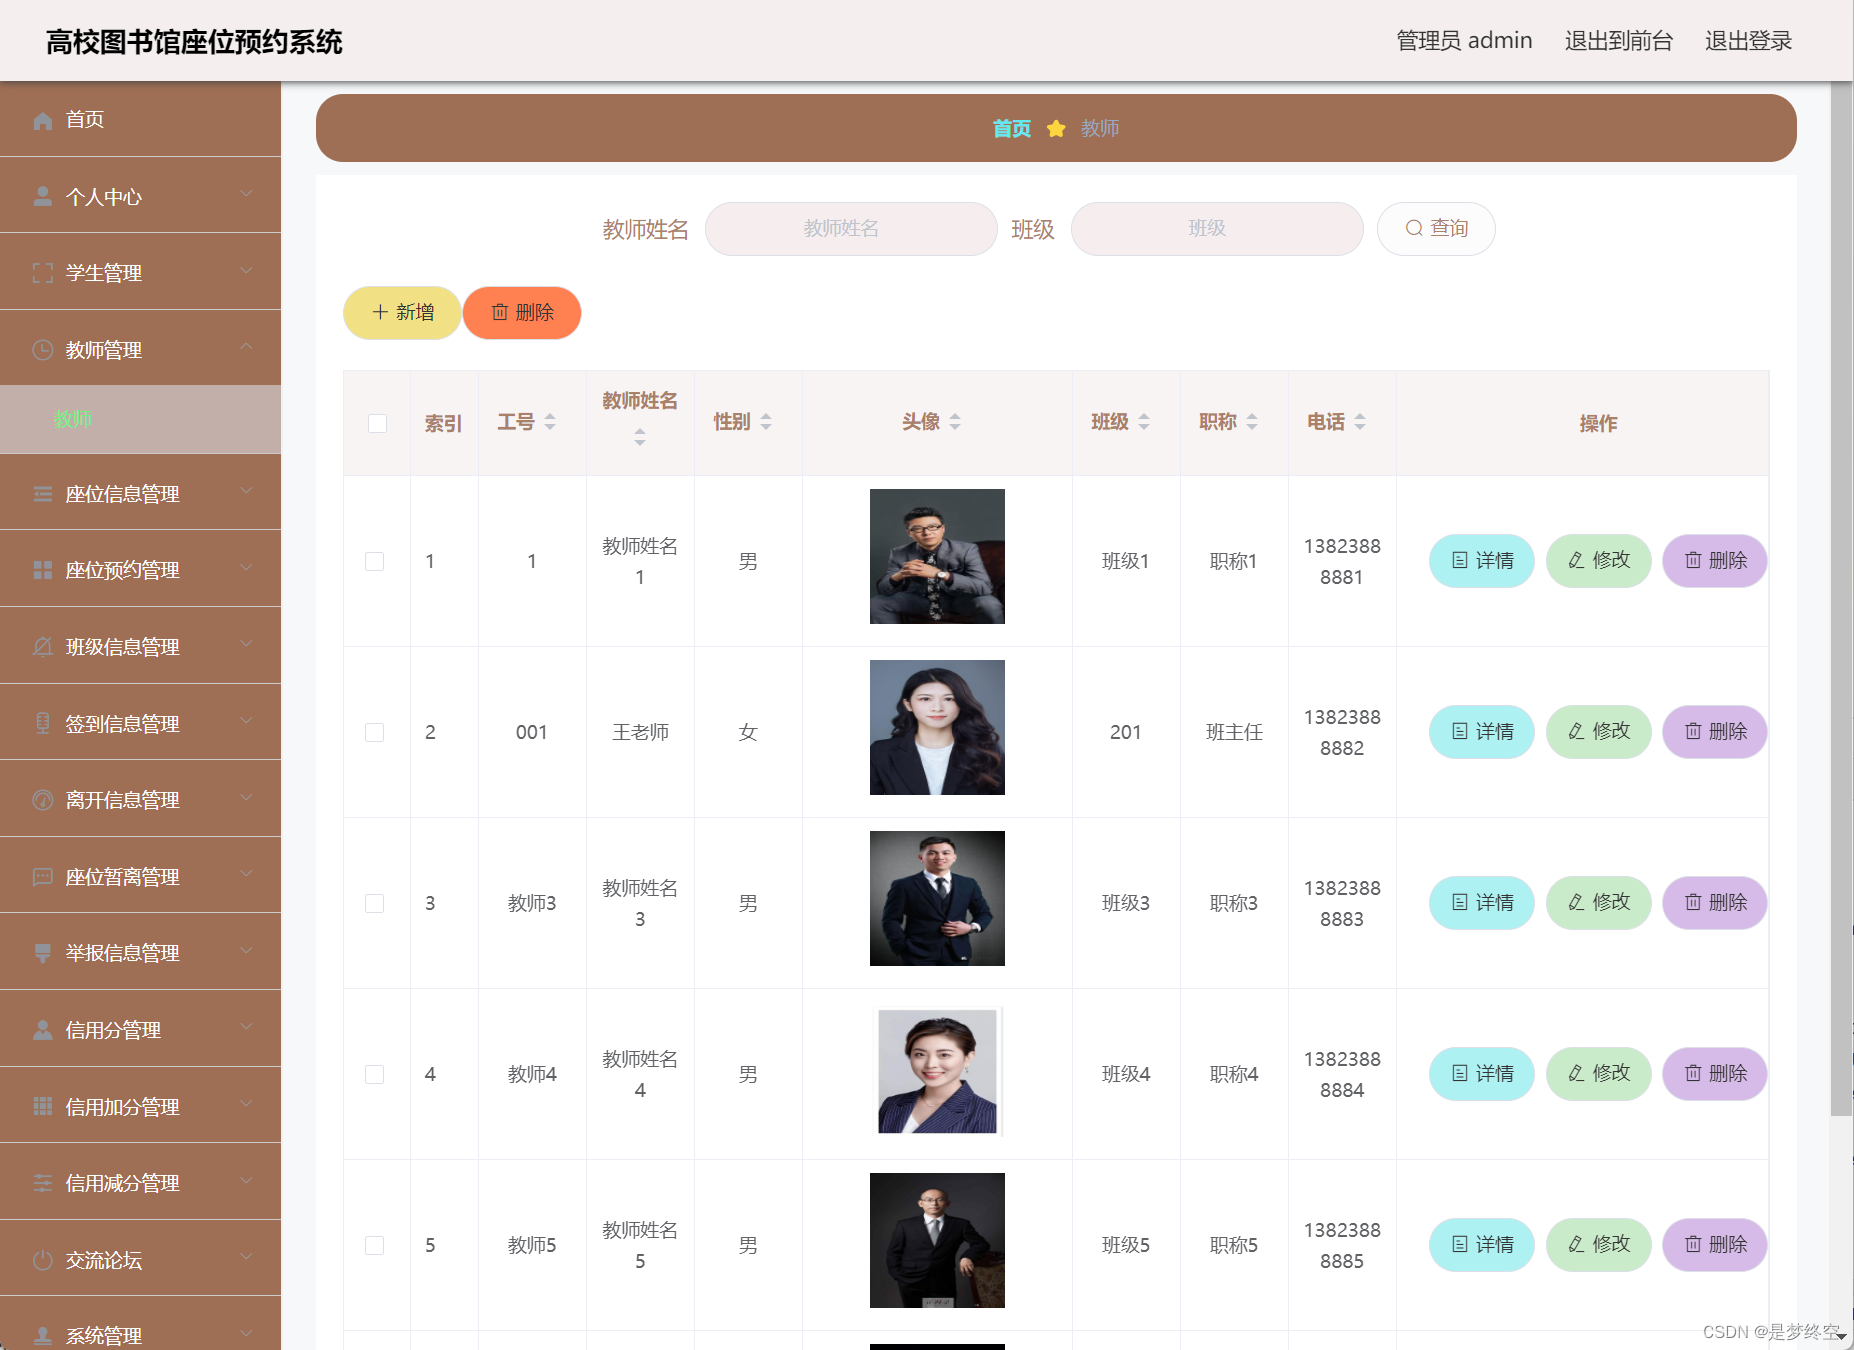This screenshot has height=1350, width=1854.
Task: Click the 个人中心 user icon
Action: [x=43, y=196]
